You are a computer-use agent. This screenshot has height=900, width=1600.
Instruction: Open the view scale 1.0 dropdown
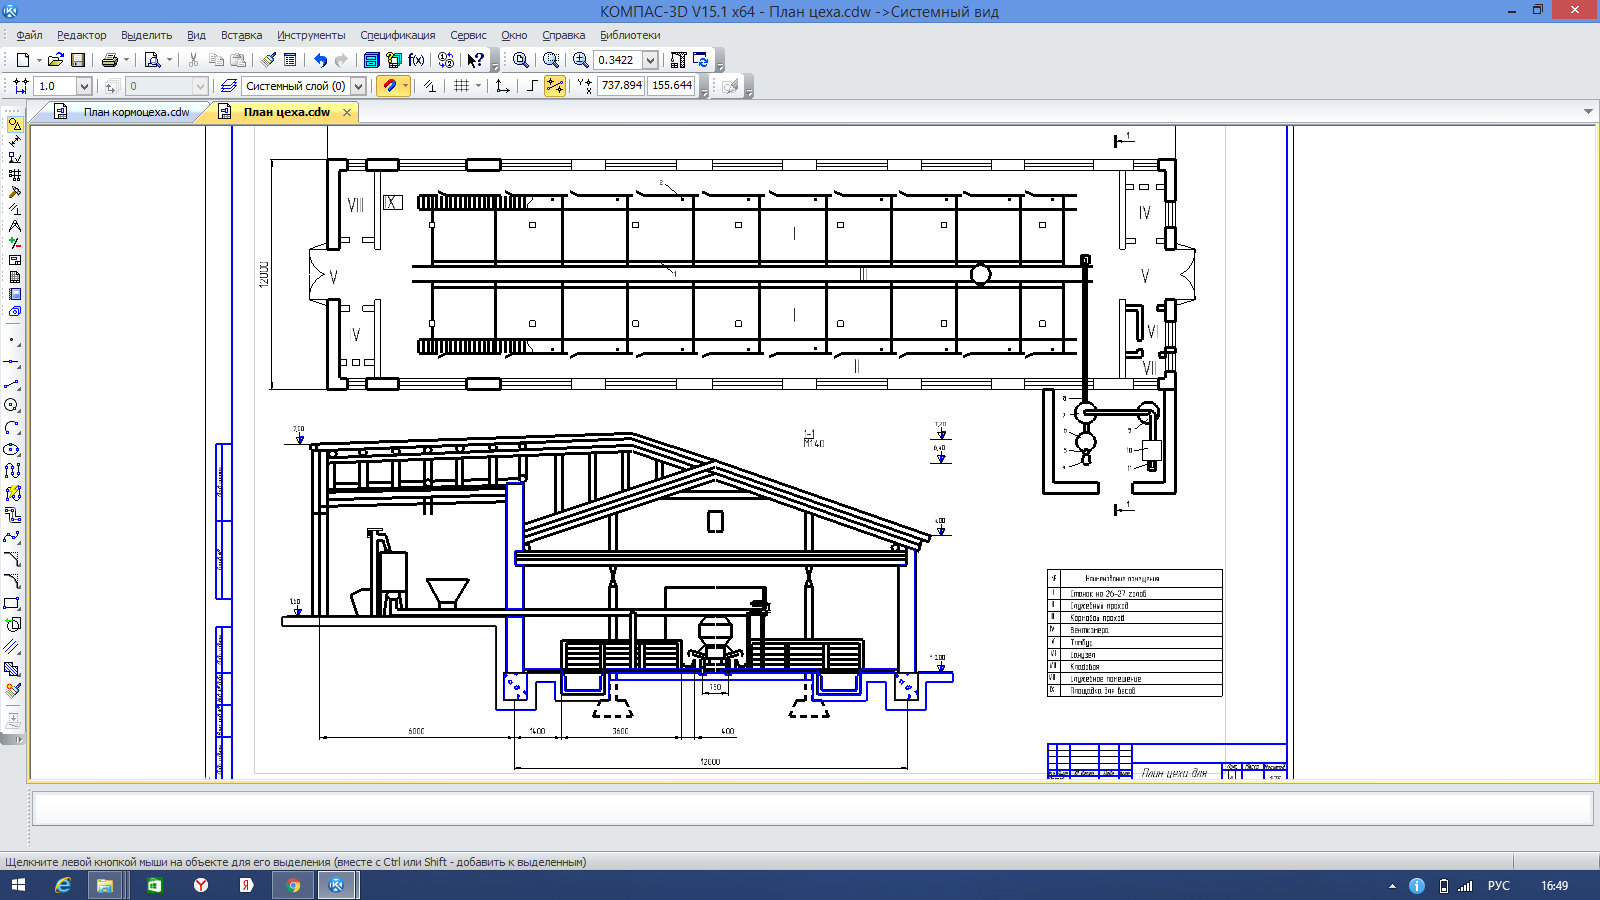84,86
